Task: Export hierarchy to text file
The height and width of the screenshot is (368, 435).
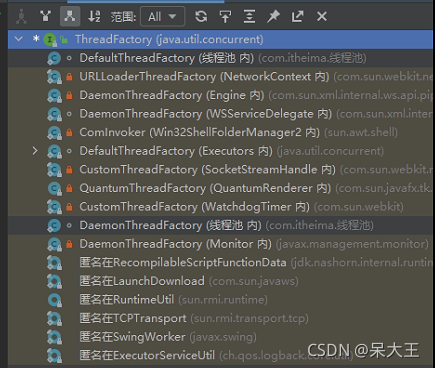Action: point(297,16)
